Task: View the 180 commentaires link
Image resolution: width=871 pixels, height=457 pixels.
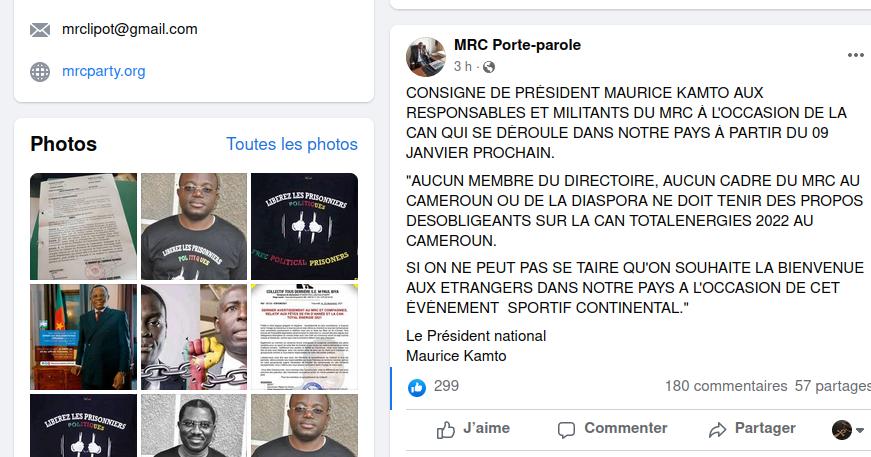Action: point(726,386)
